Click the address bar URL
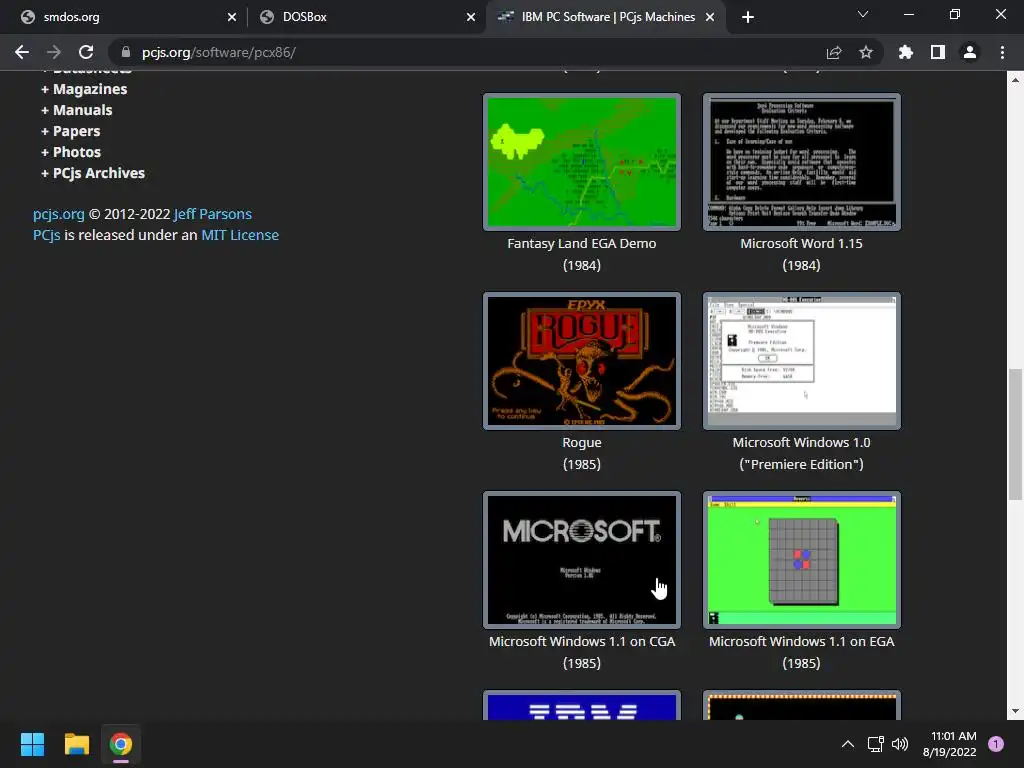Screen dimensions: 1024x768 click(219, 52)
